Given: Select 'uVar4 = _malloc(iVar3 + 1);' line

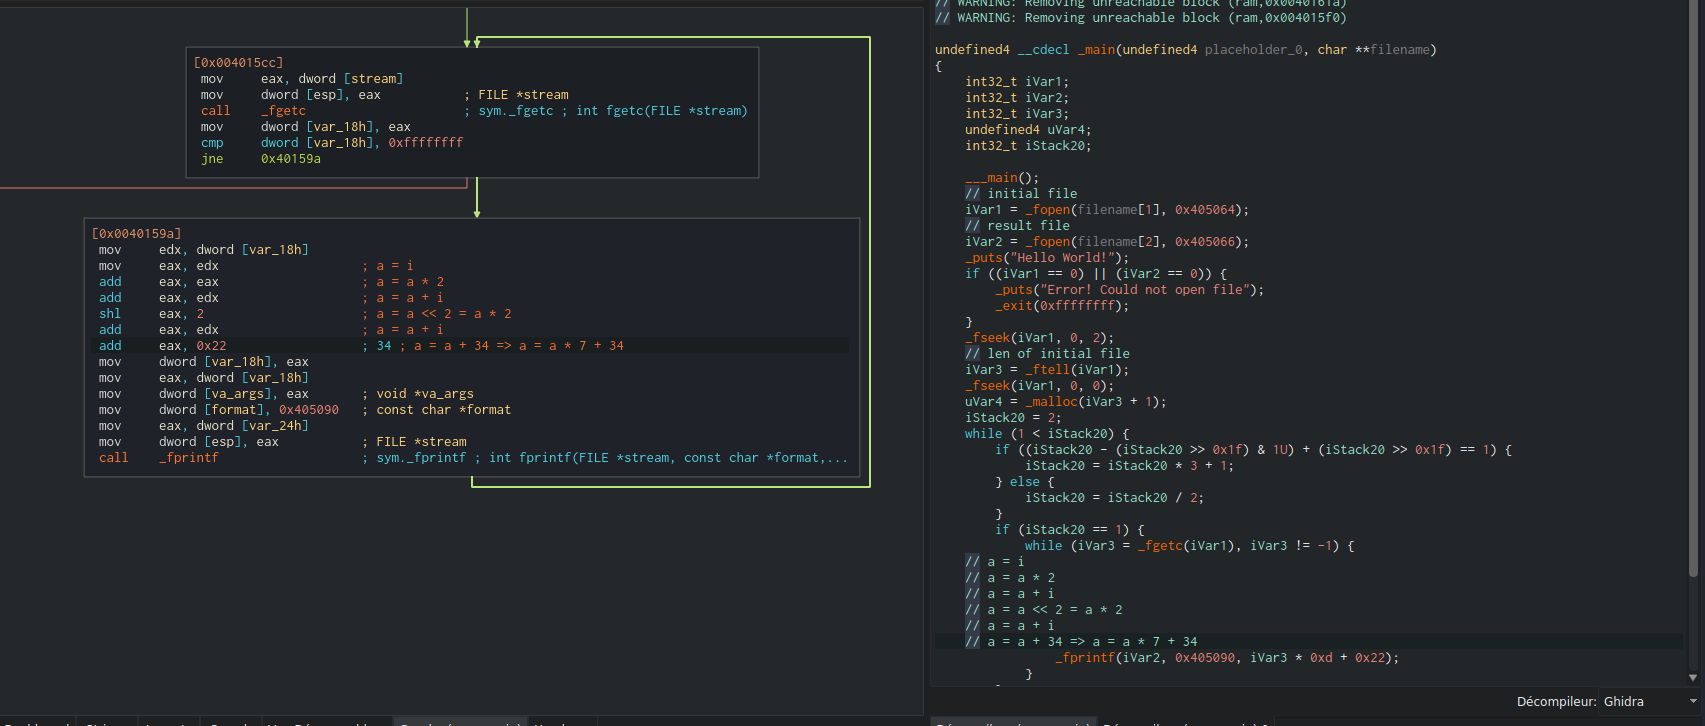Looking at the screenshot, I should 1066,401.
